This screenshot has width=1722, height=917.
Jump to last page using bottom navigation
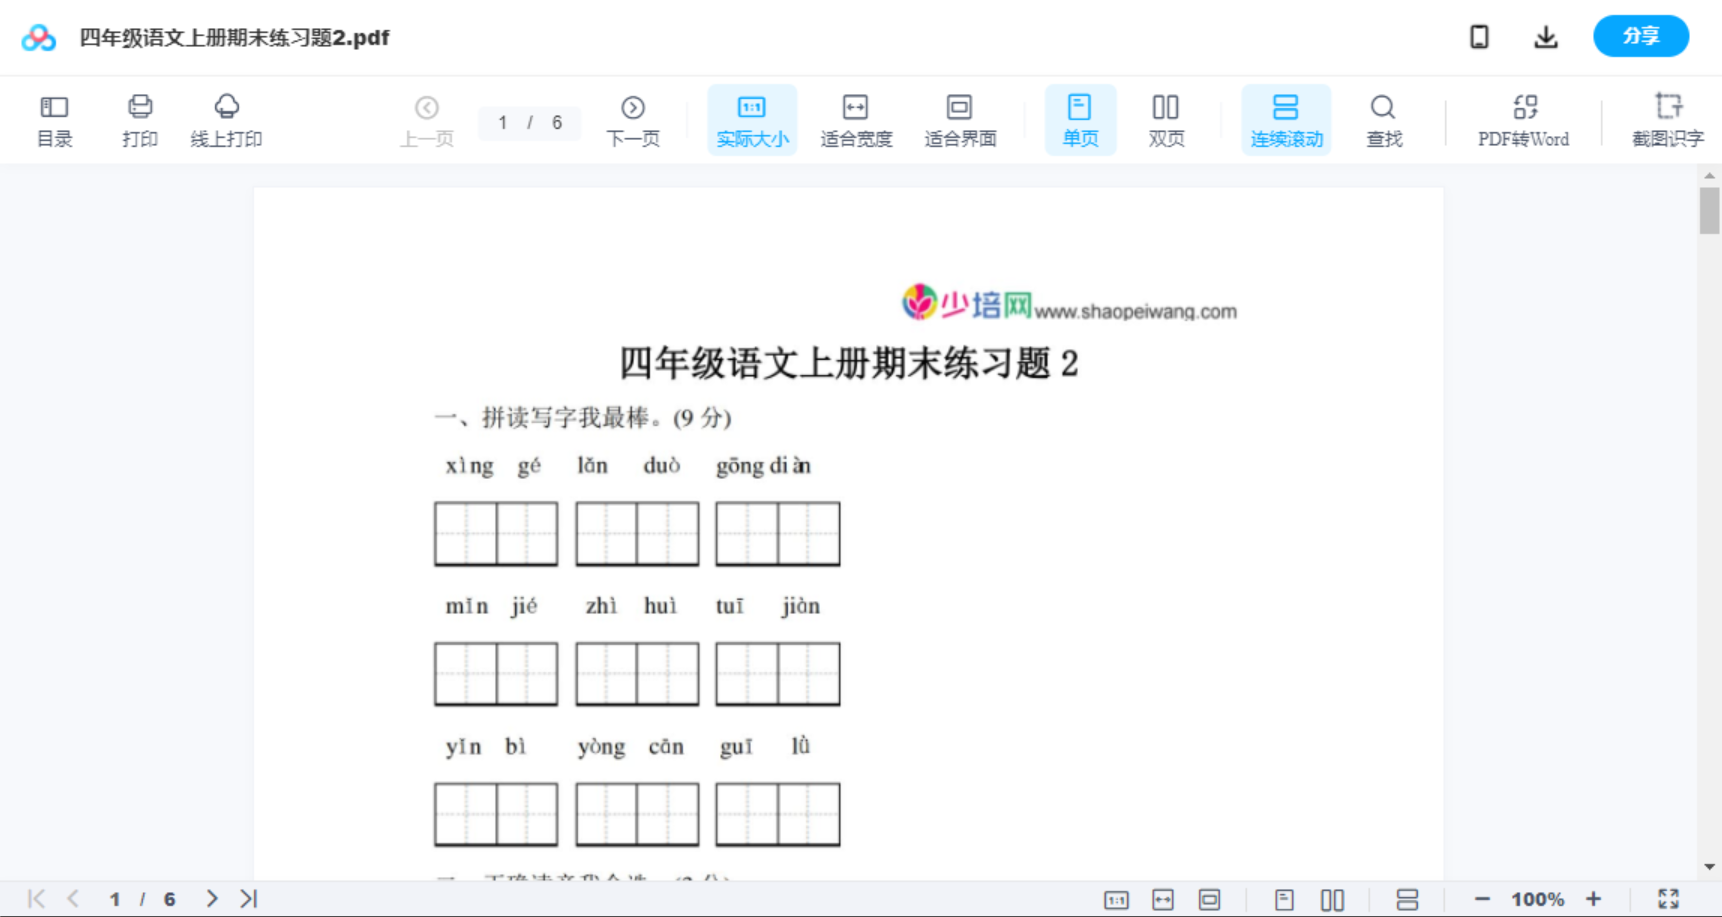247,898
